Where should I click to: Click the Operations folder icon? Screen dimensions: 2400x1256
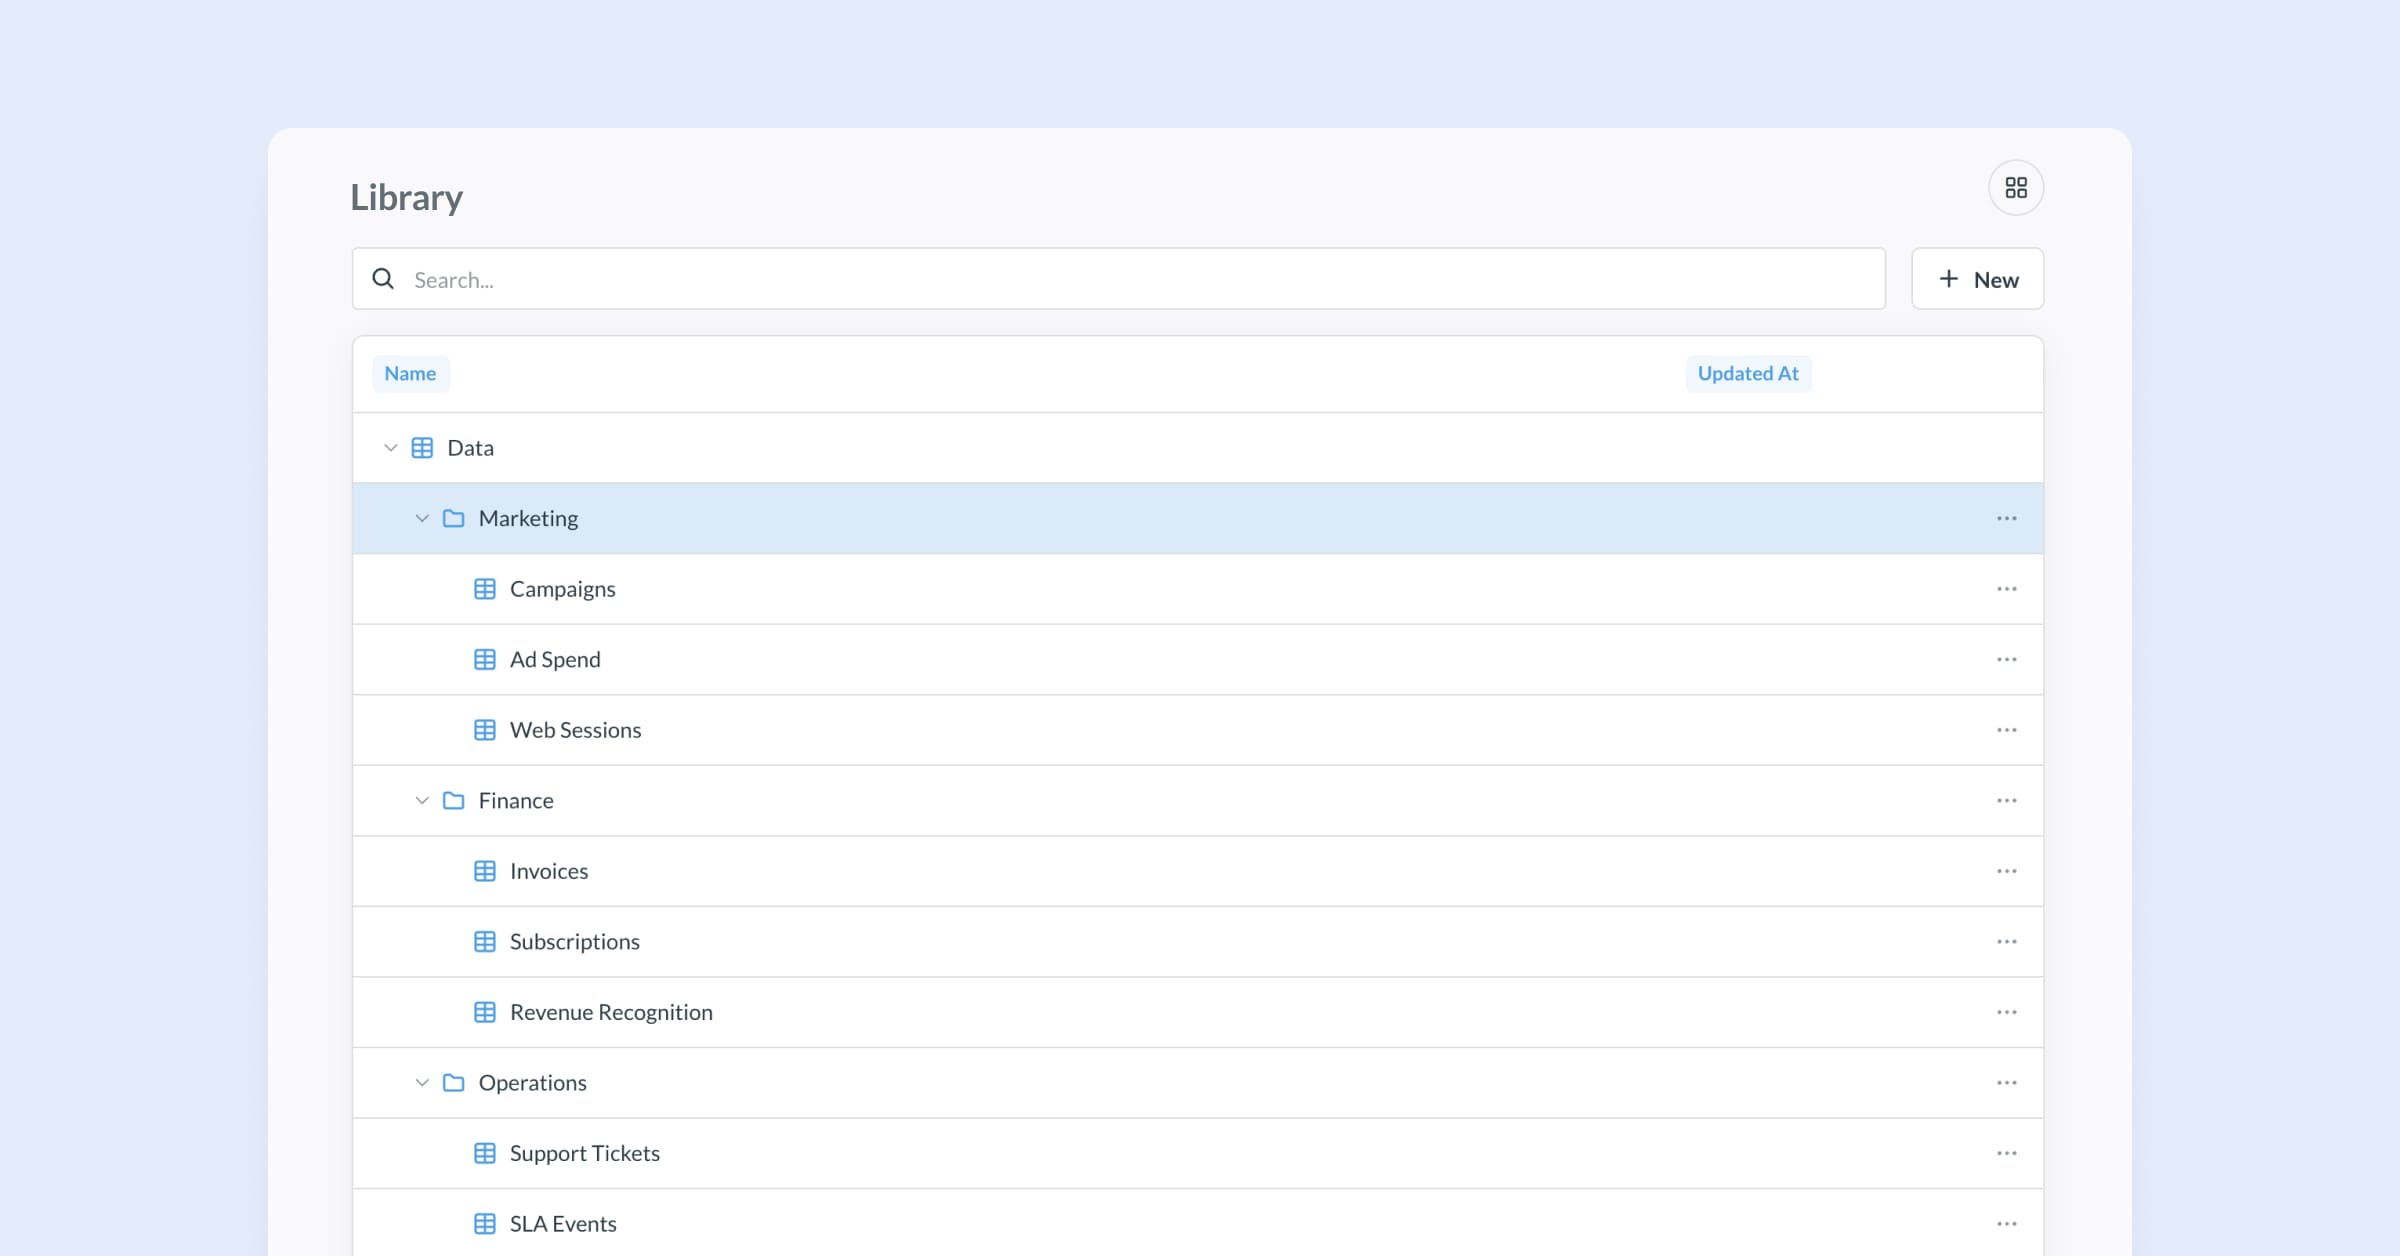point(453,1083)
